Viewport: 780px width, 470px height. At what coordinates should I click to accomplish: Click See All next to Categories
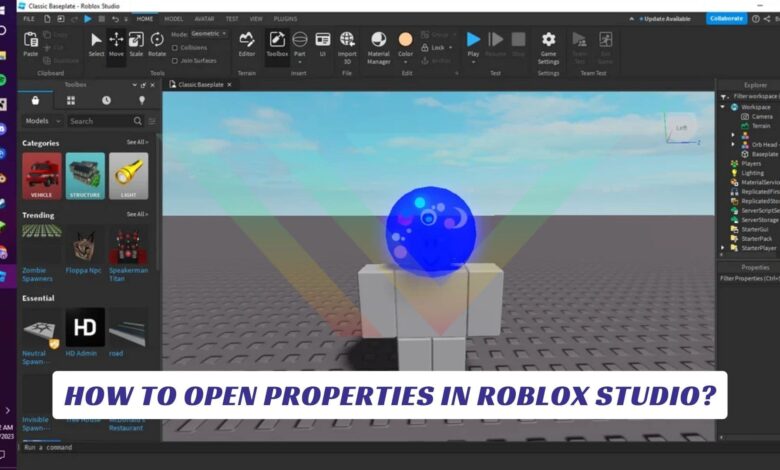point(137,142)
